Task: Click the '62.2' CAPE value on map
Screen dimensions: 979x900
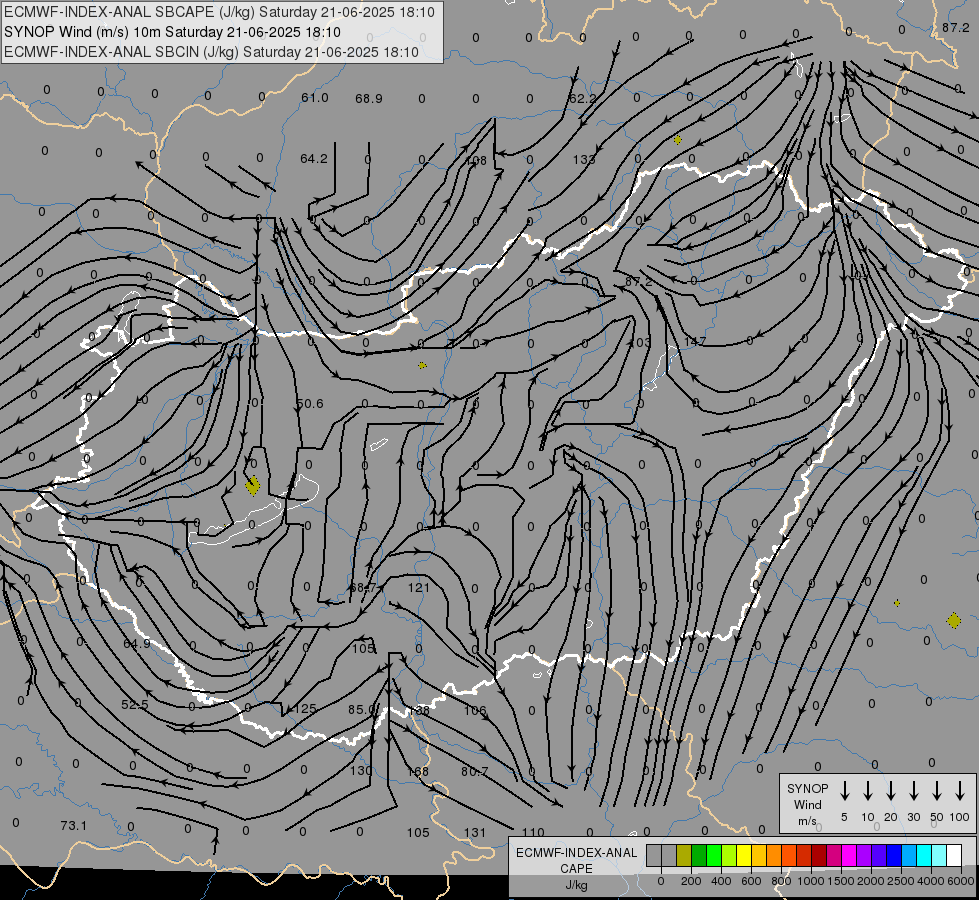Action: click(x=582, y=98)
